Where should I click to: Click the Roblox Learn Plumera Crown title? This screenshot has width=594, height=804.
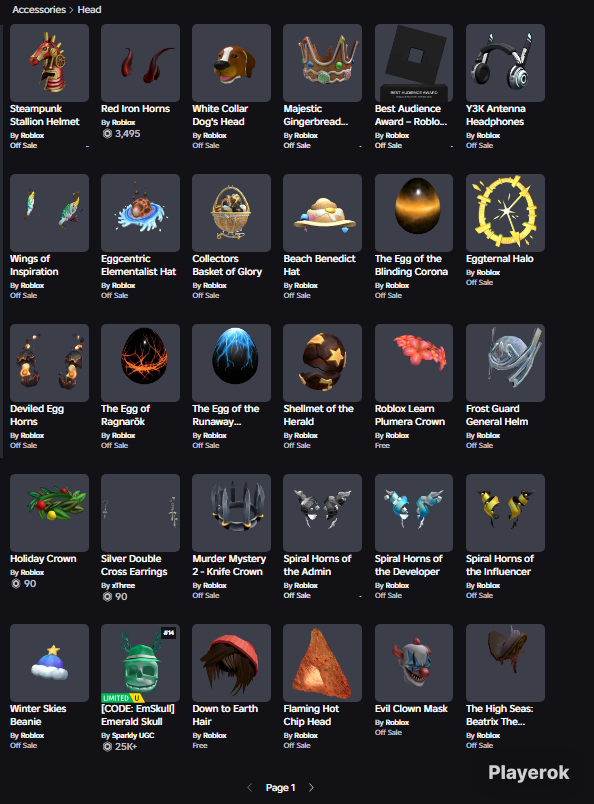(410, 415)
